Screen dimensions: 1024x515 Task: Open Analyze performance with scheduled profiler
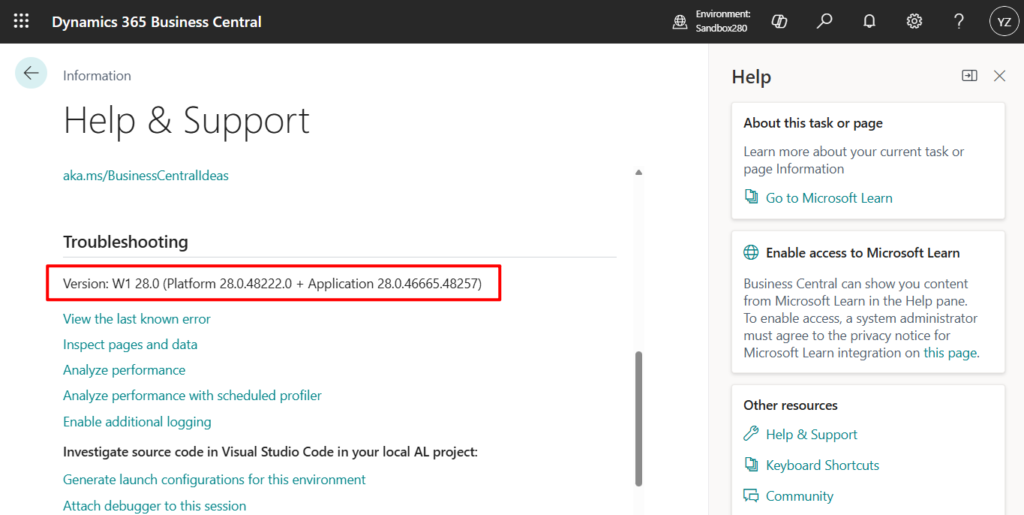coord(192,395)
